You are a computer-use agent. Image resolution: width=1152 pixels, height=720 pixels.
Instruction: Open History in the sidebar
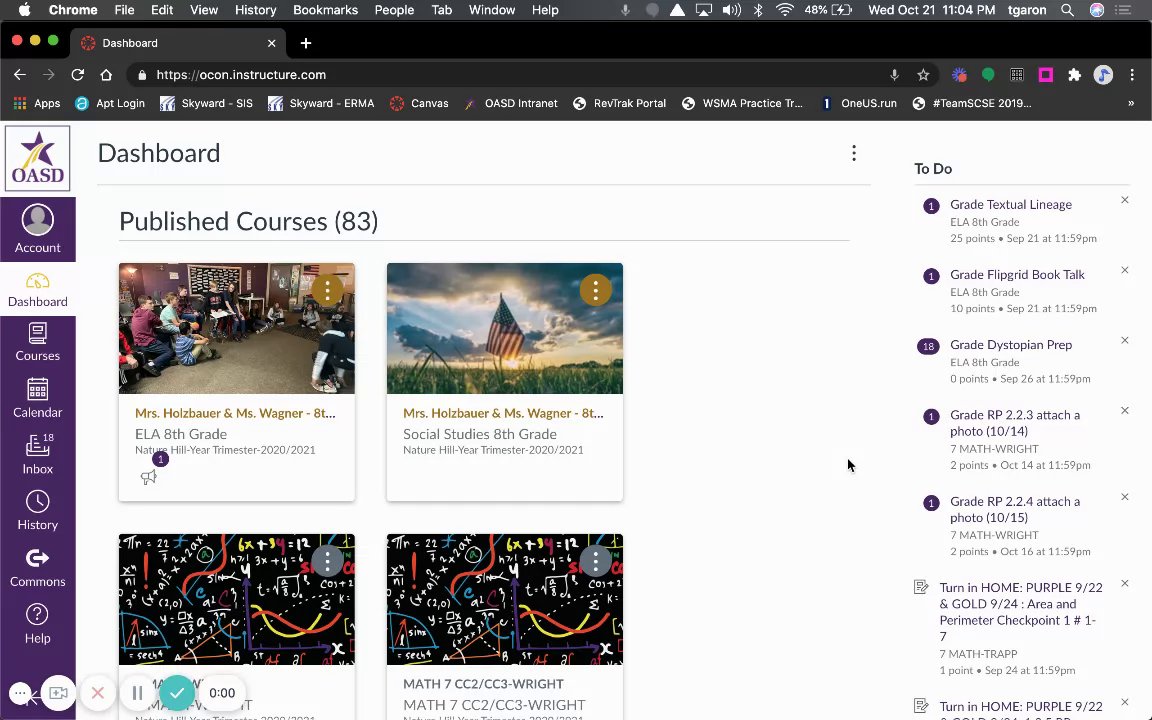37,511
